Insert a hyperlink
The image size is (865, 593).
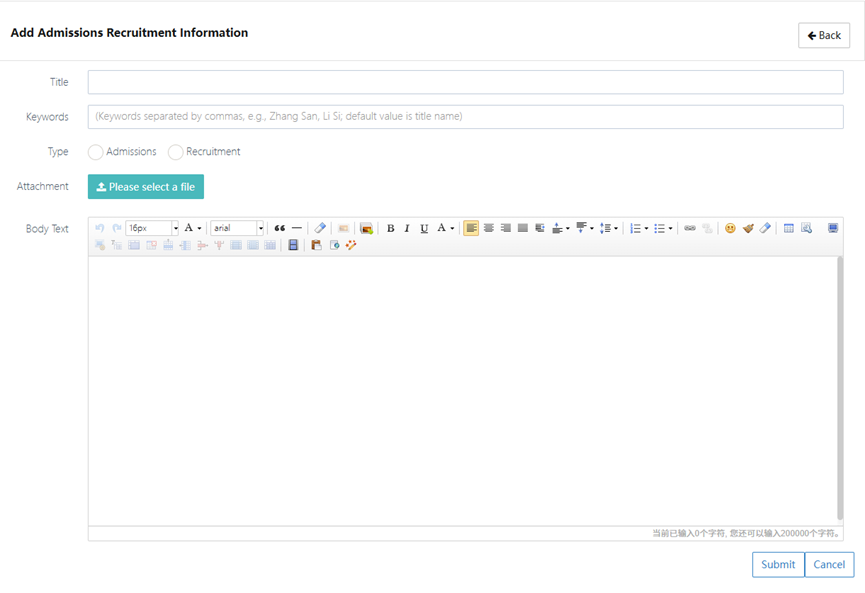click(689, 228)
